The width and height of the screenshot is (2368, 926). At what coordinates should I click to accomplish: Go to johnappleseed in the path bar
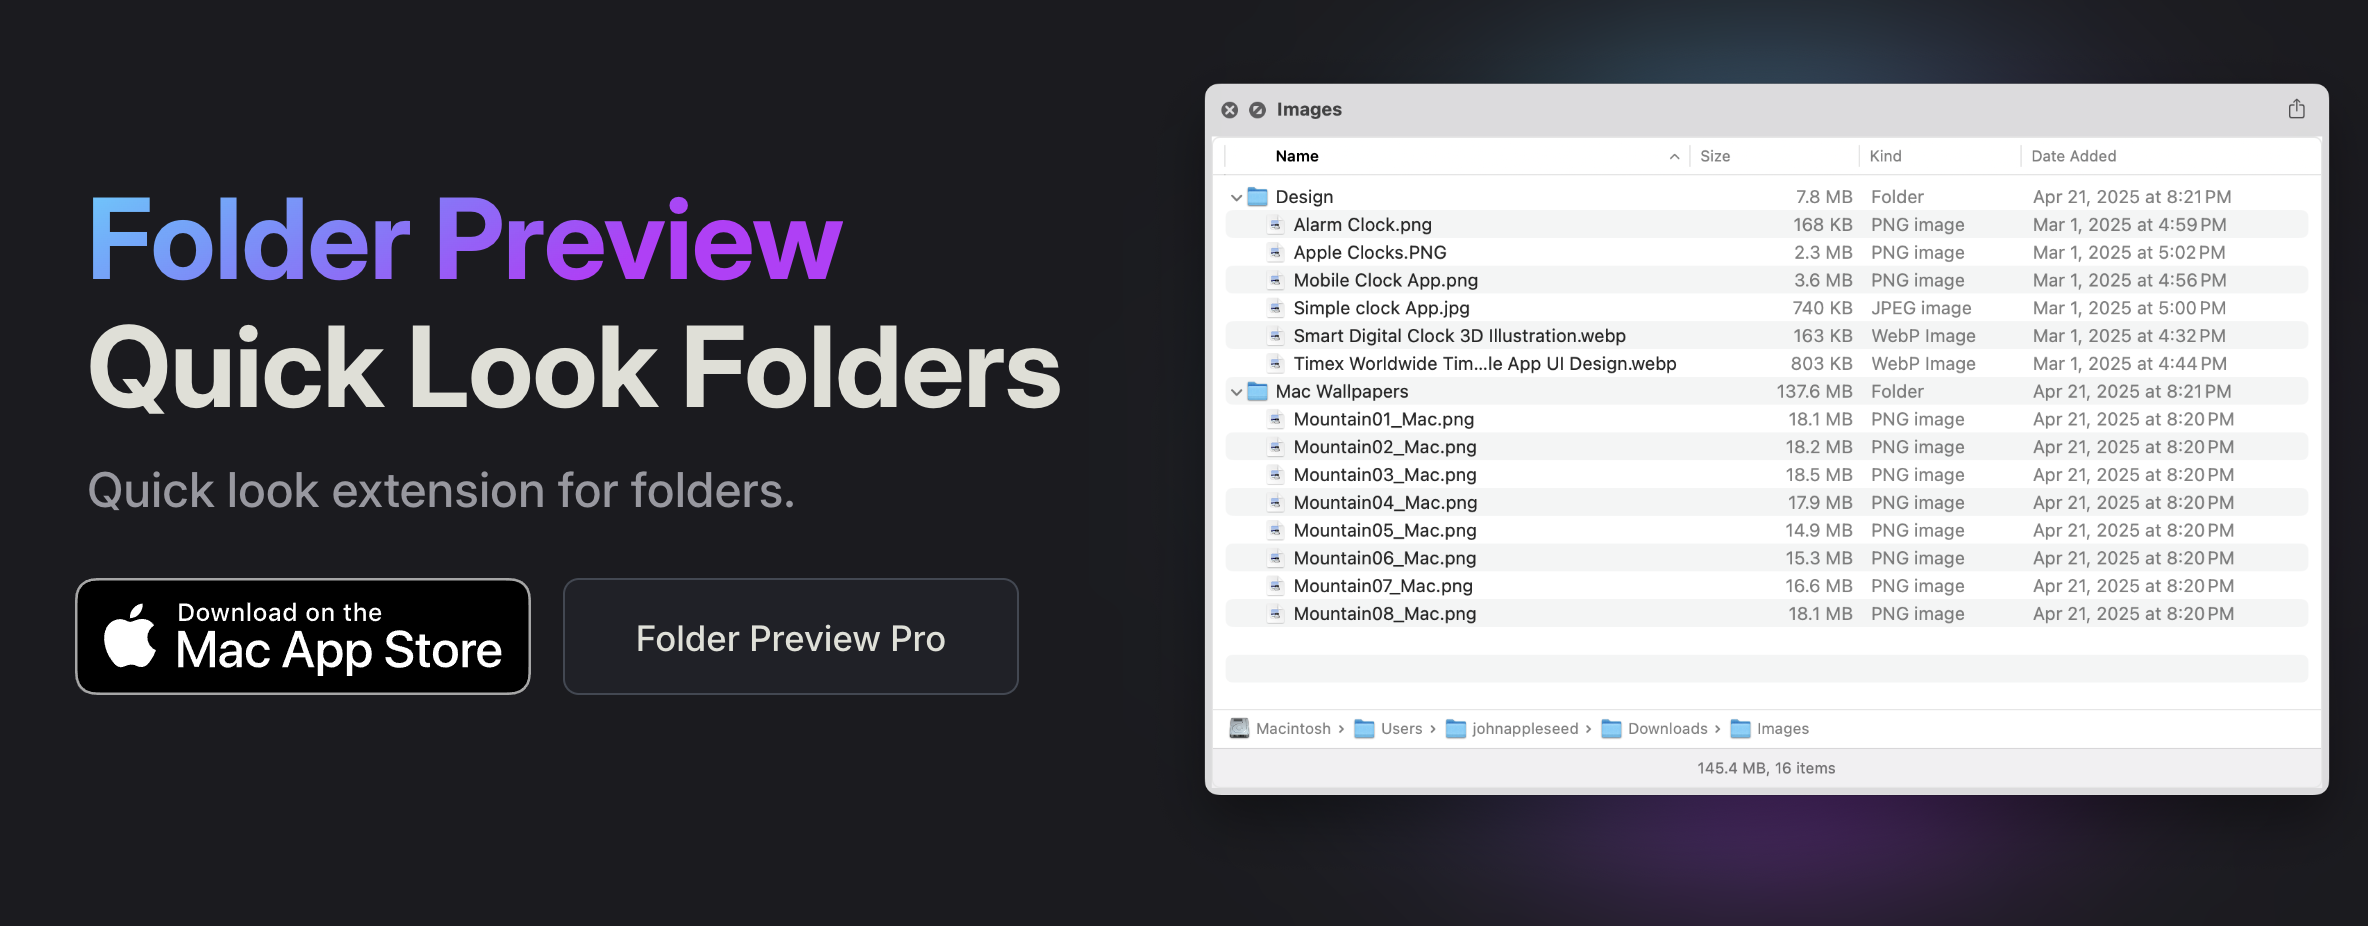(x=1525, y=729)
